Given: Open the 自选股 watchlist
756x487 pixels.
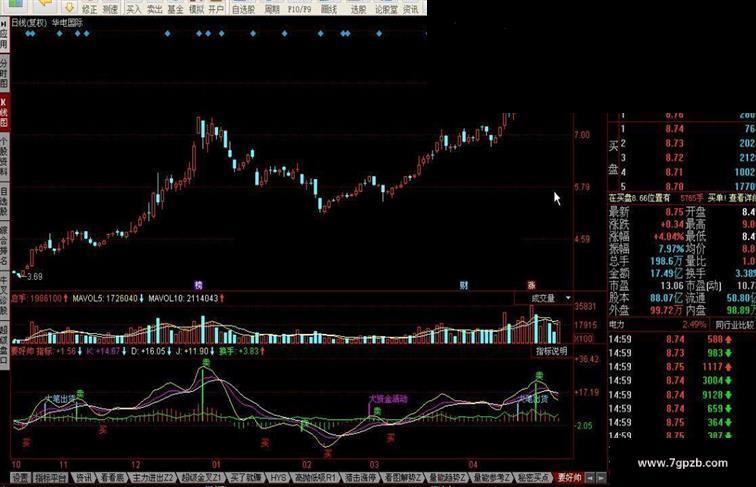Looking at the screenshot, I should tap(243, 9).
